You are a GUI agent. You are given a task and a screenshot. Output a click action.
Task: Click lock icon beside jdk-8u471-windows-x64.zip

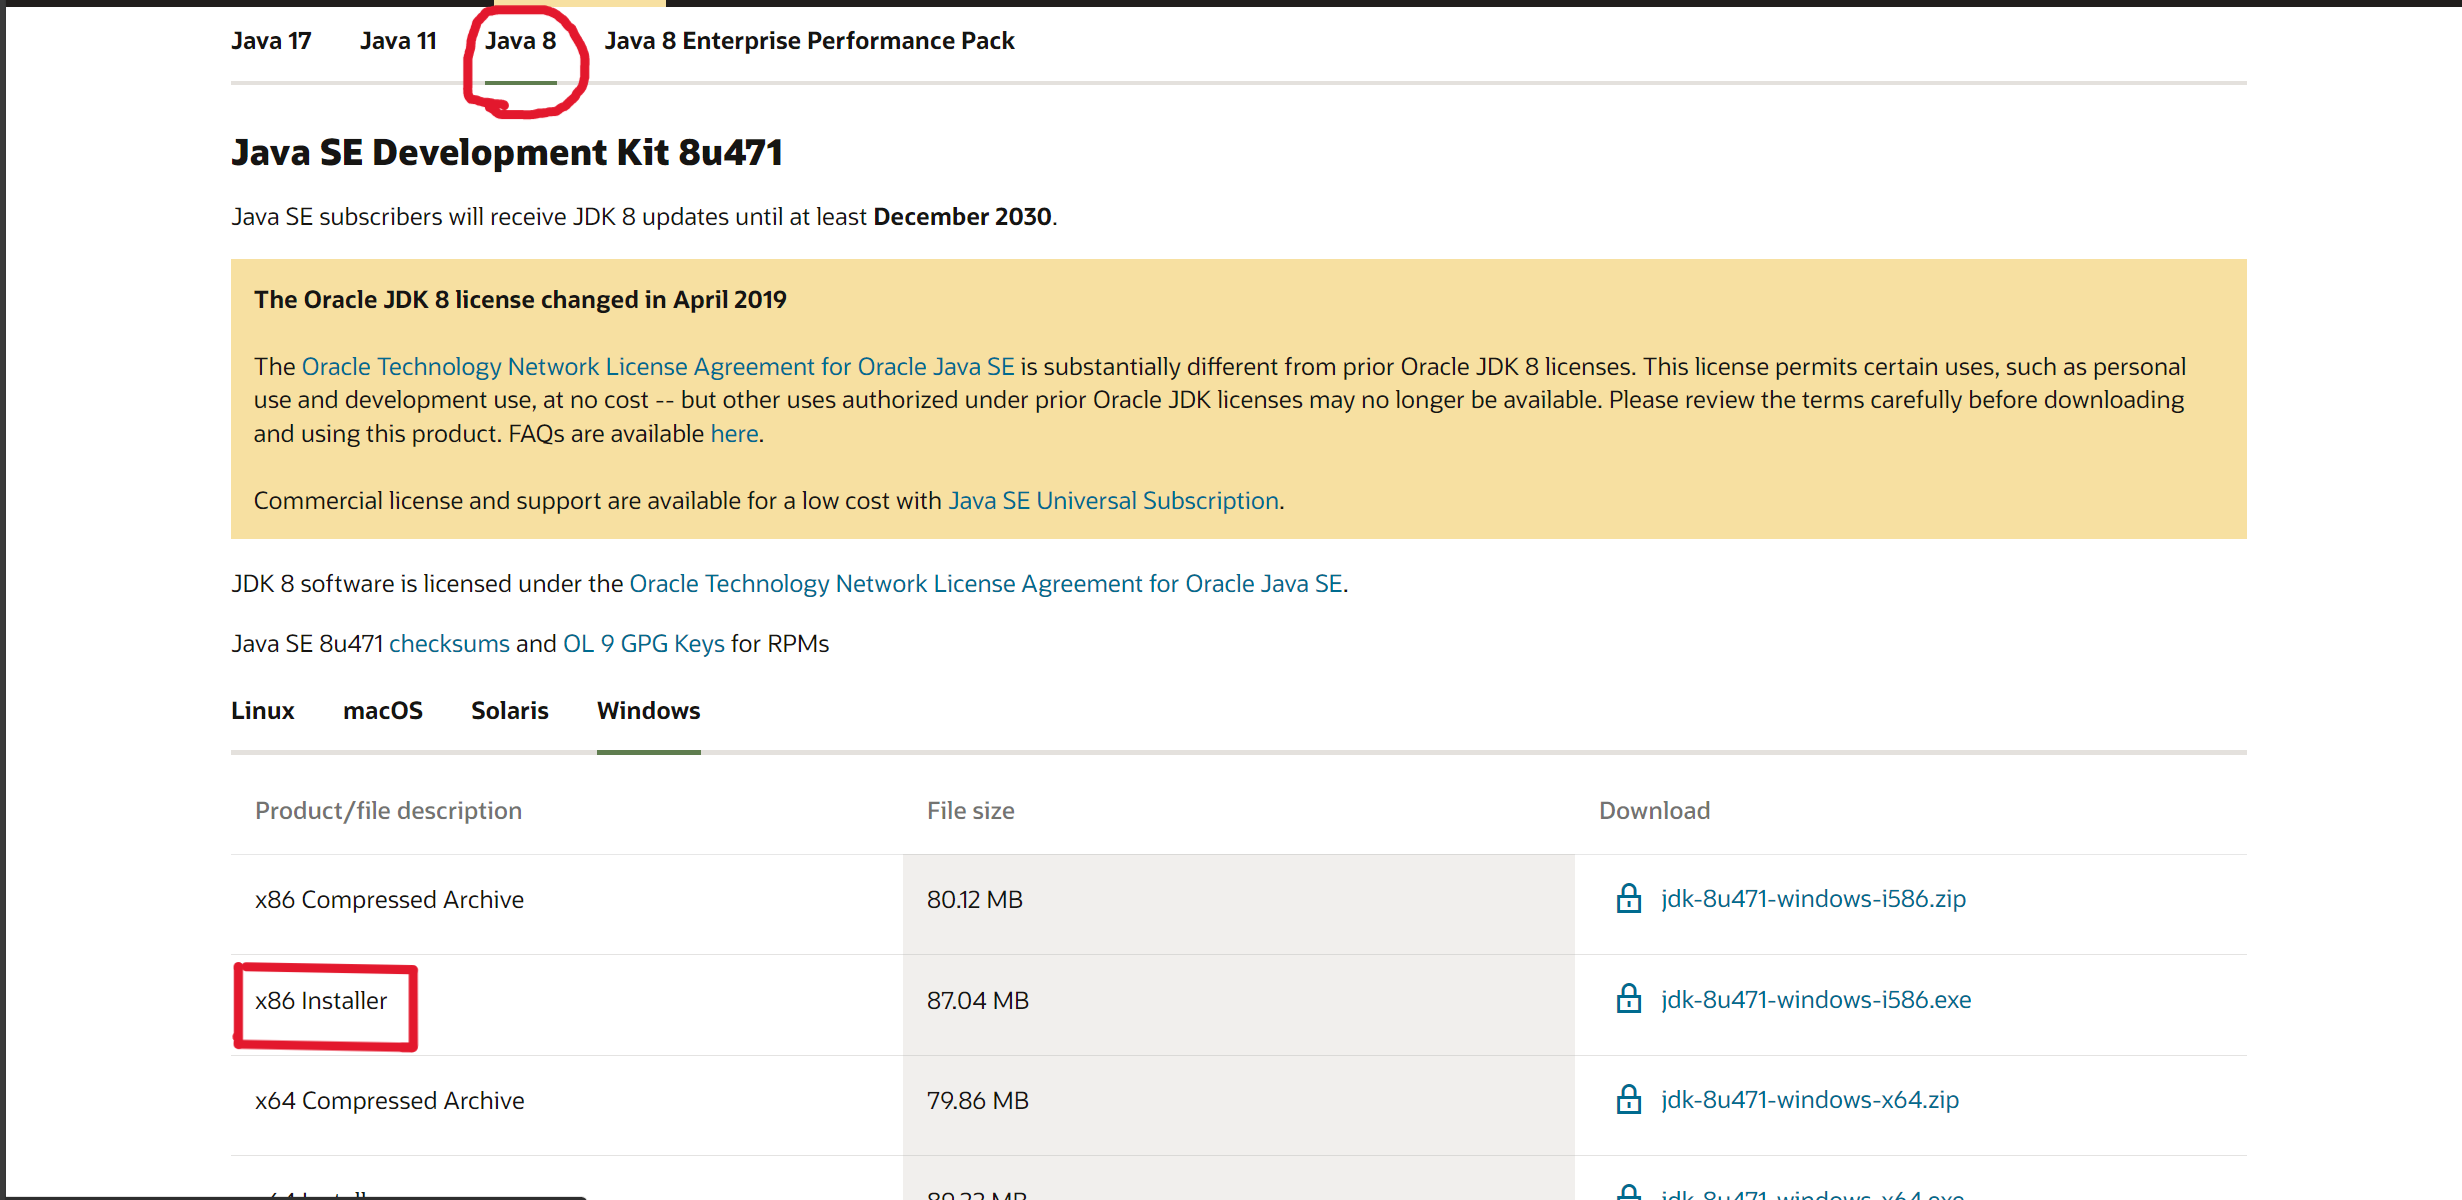click(1629, 1100)
